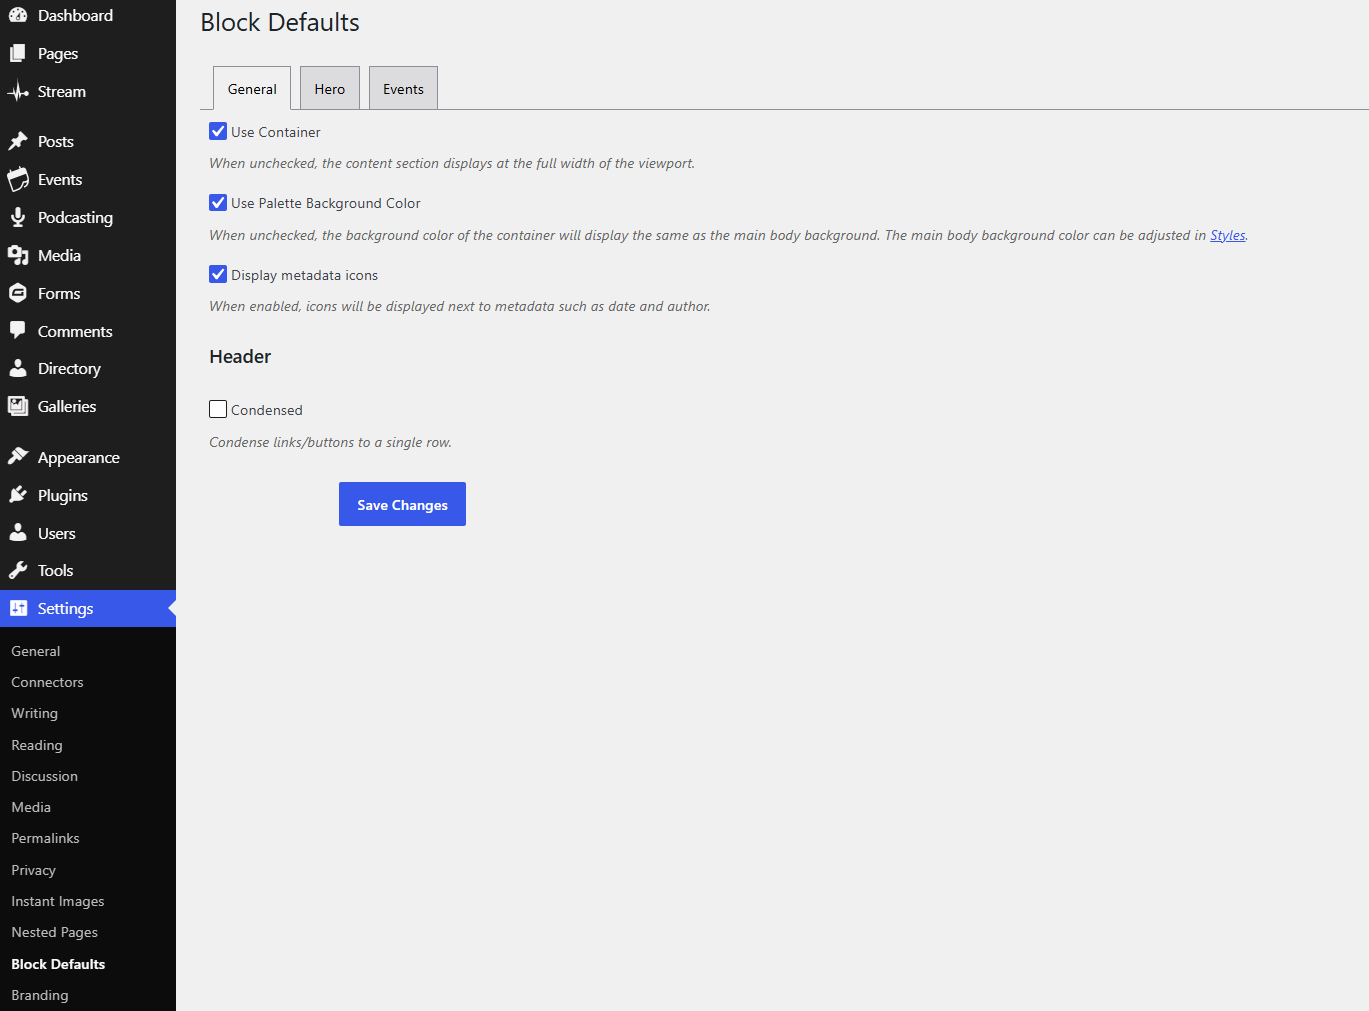
Task: Click the Settings sliders icon
Action: (x=18, y=608)
